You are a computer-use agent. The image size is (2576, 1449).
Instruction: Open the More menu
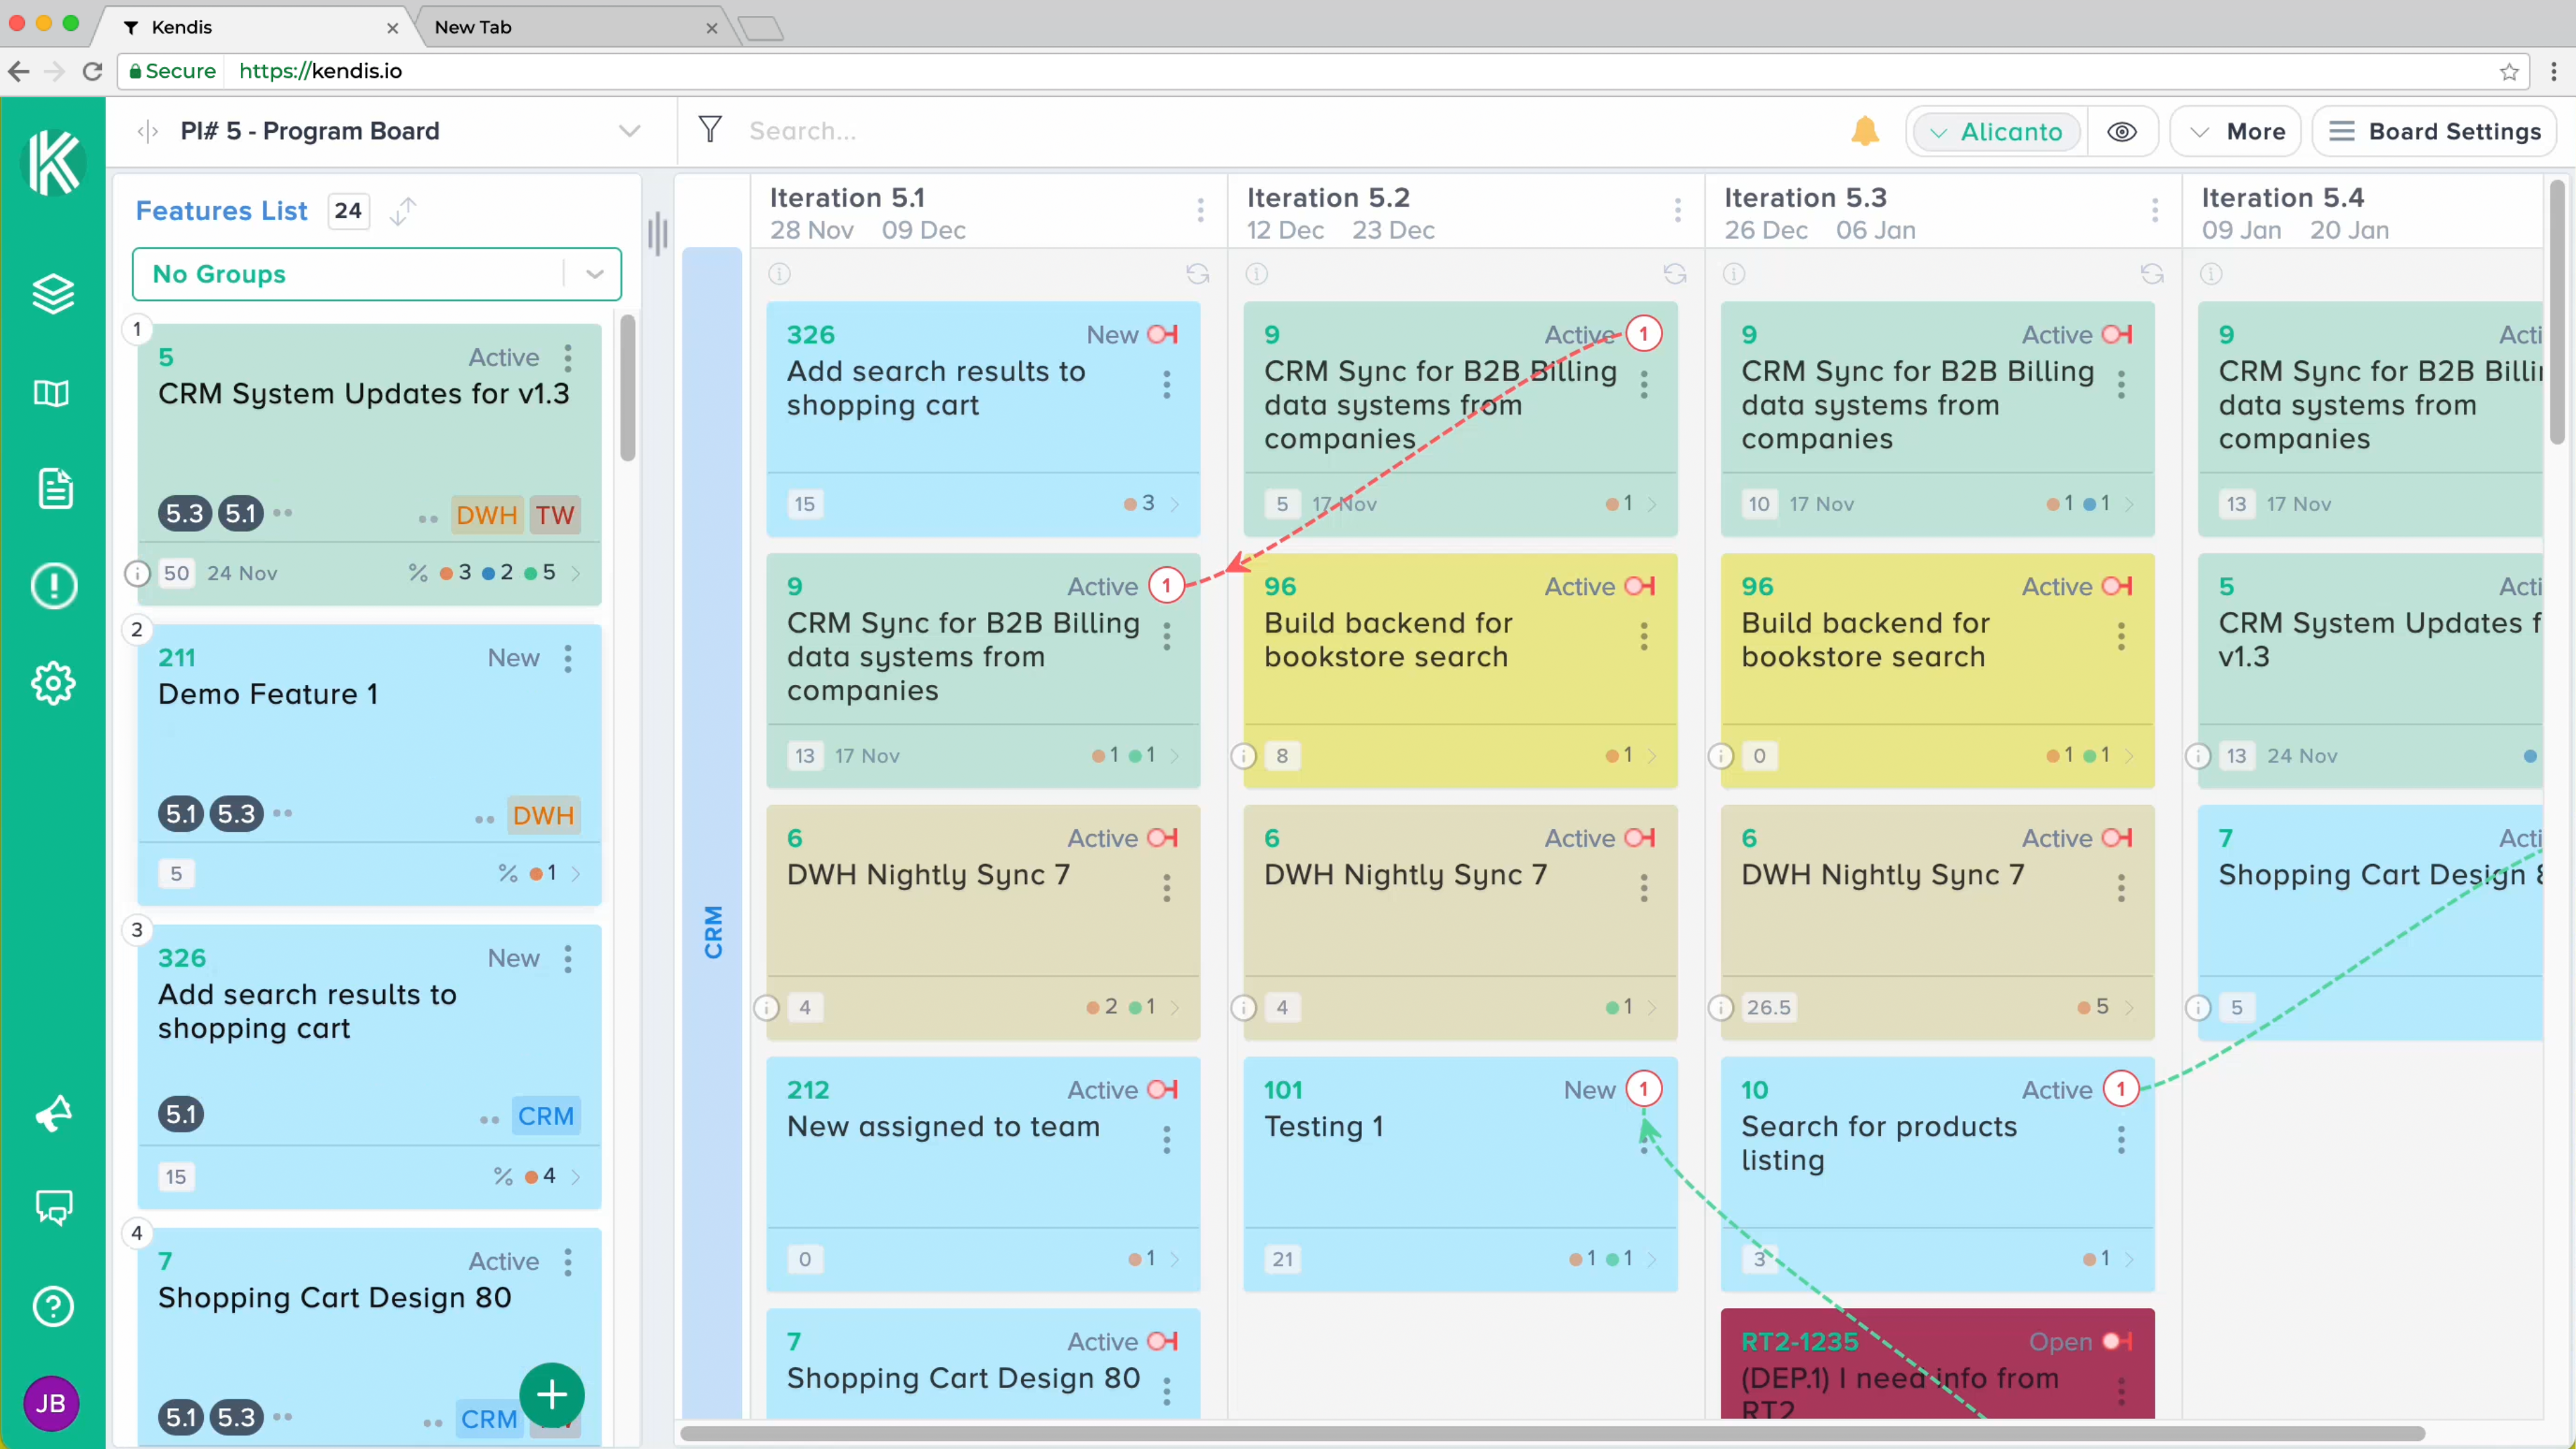[2236, 132]
